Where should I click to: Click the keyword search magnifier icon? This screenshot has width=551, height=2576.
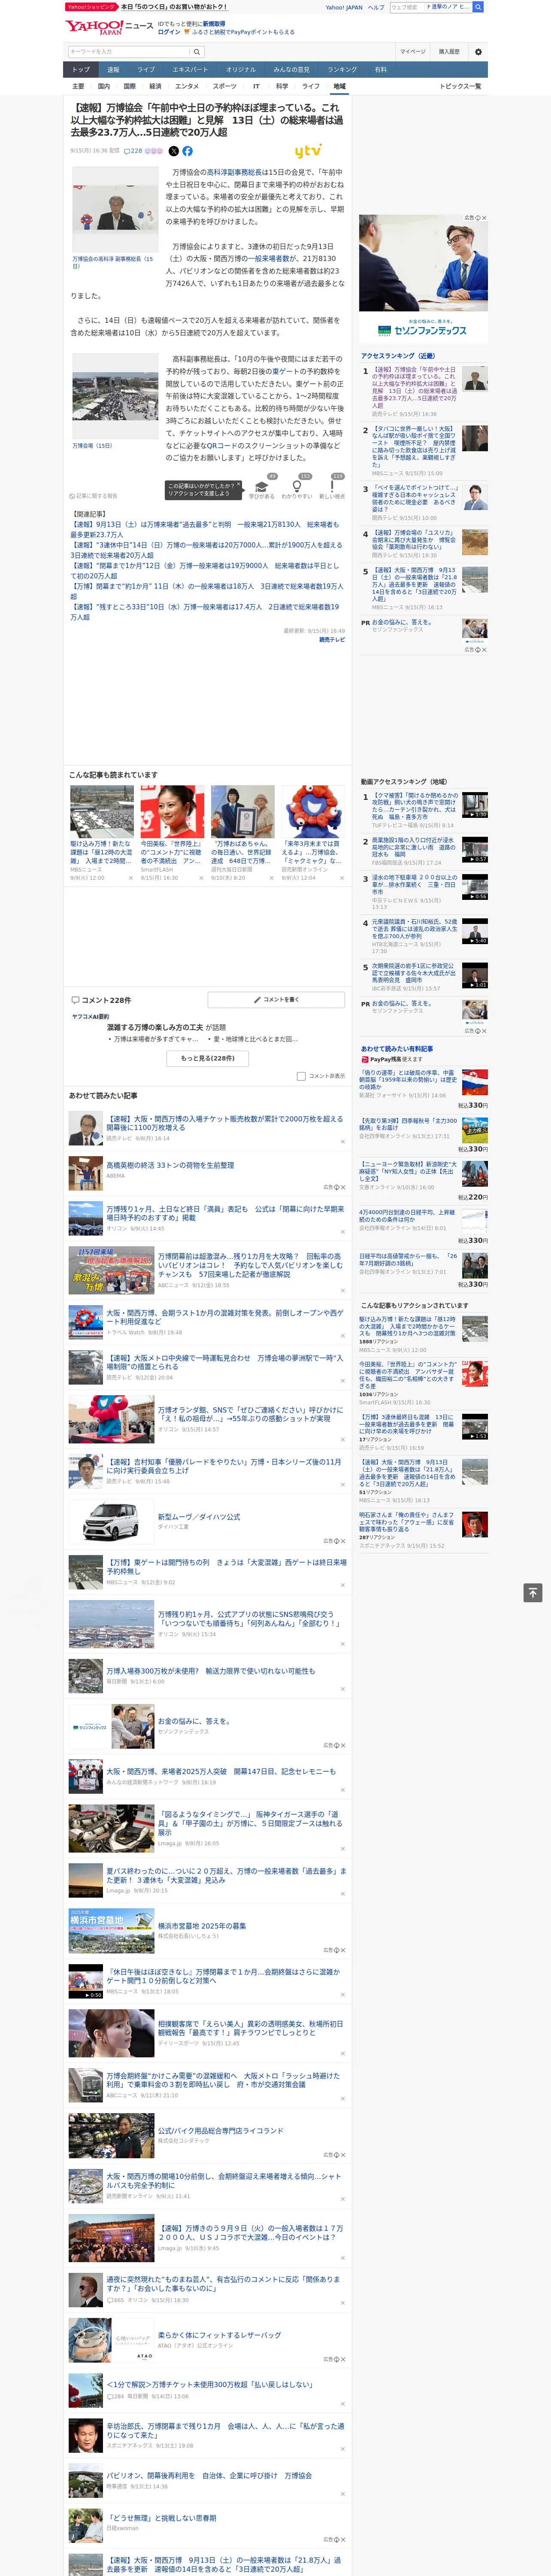tap(197, 52)
